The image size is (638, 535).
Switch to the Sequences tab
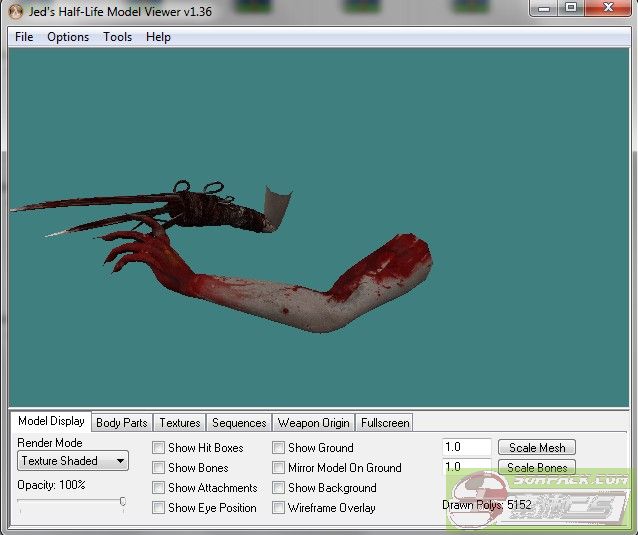[239, 423]
